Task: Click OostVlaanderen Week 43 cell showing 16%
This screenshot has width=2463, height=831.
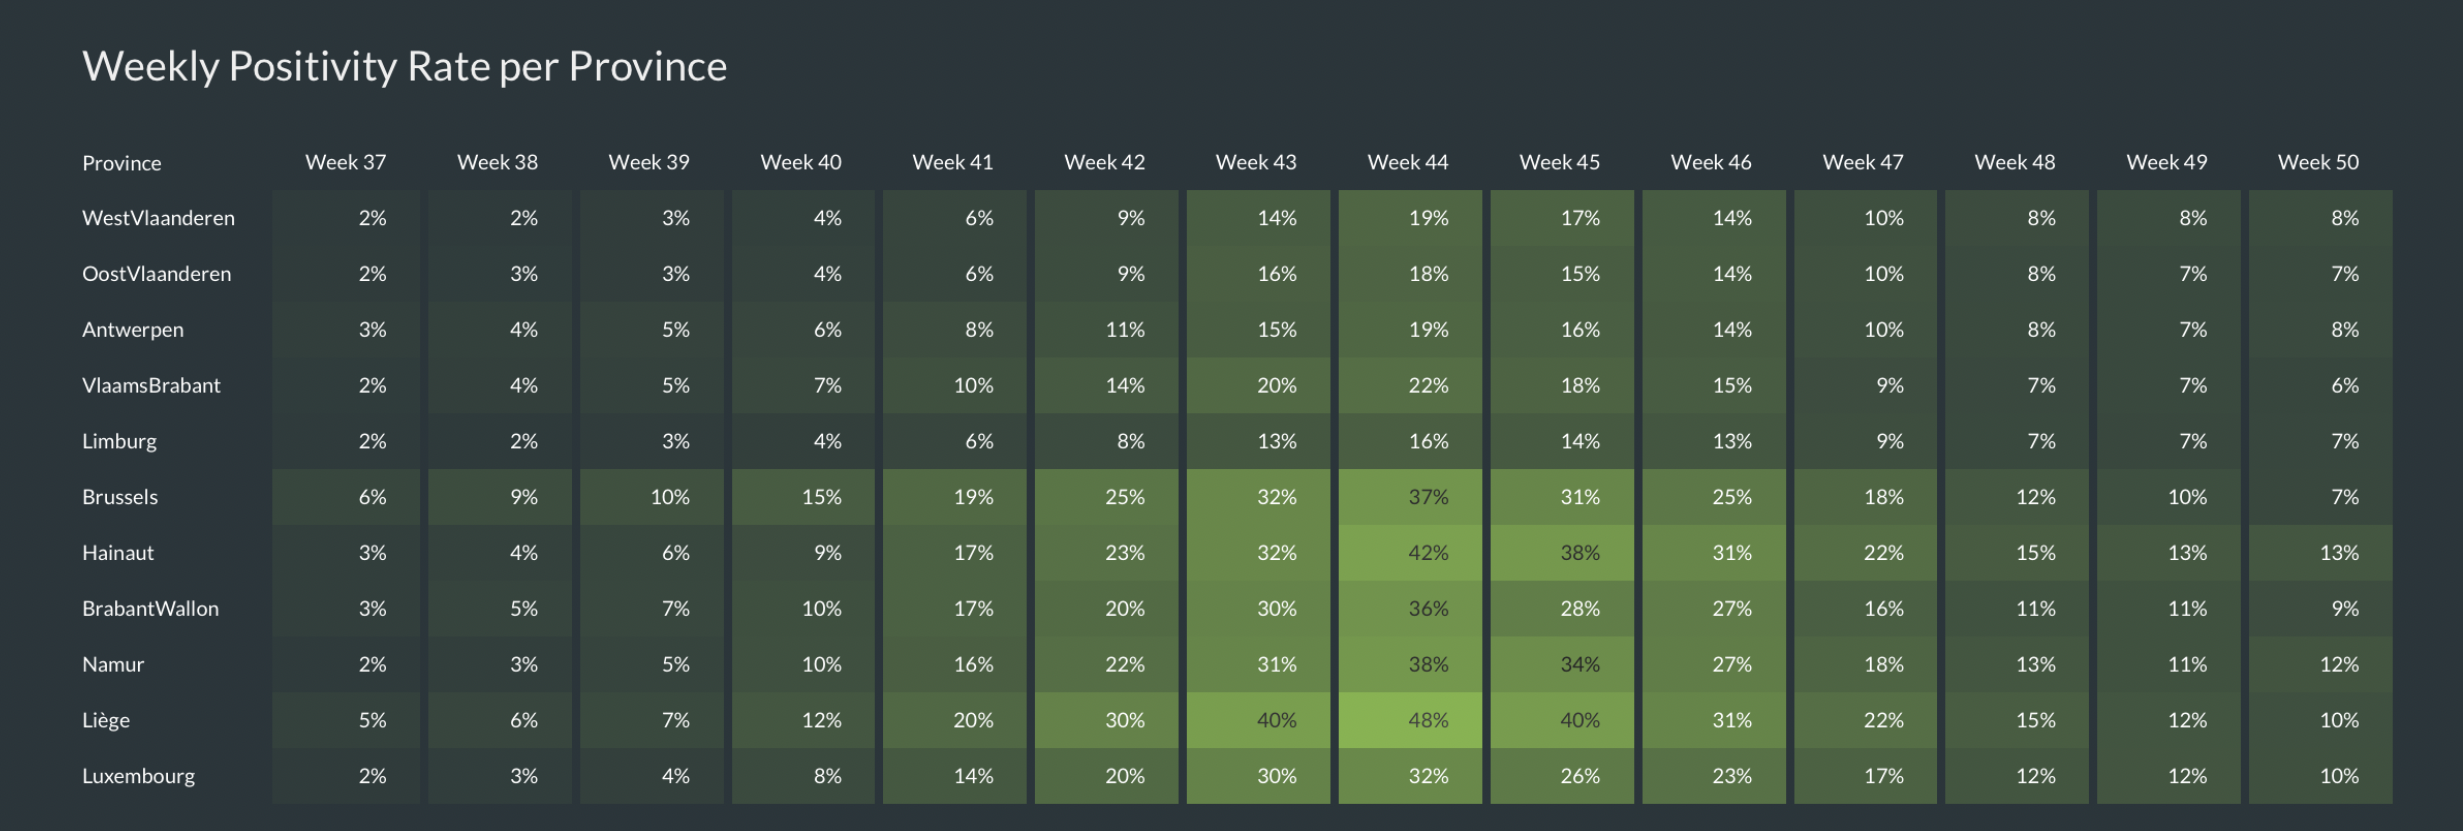Action: 1258,274
